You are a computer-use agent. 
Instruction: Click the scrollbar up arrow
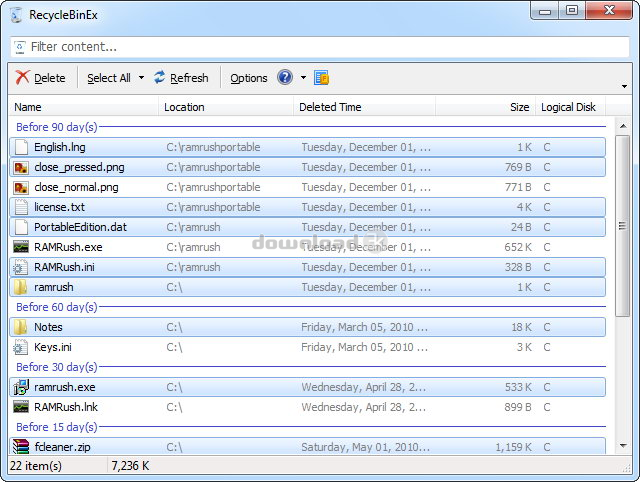[623, 126]
